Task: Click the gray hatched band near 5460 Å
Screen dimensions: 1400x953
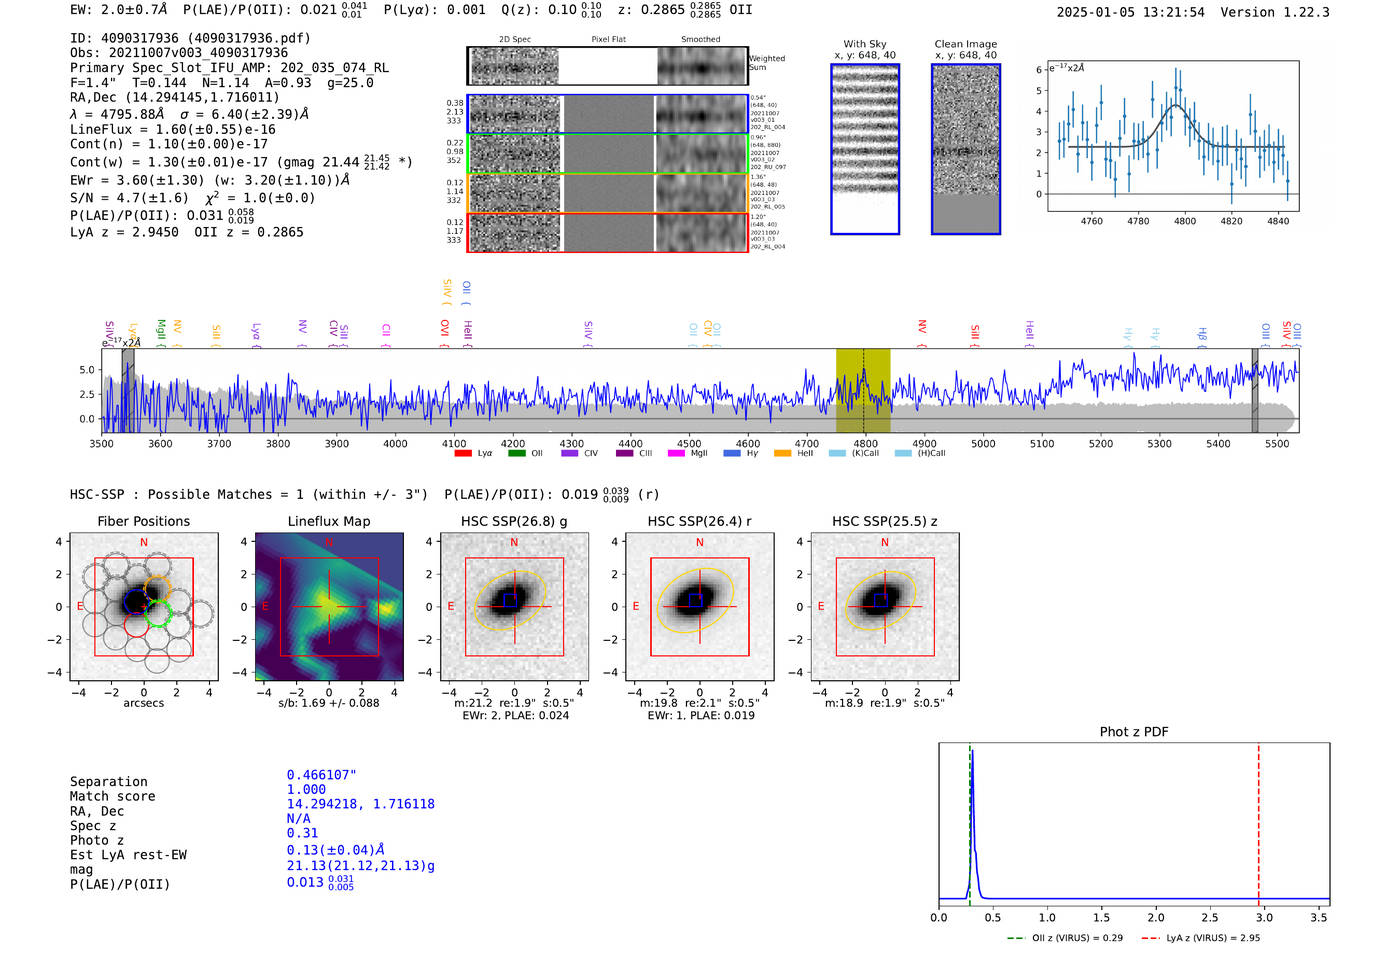Action: [x=1255, y=390]
